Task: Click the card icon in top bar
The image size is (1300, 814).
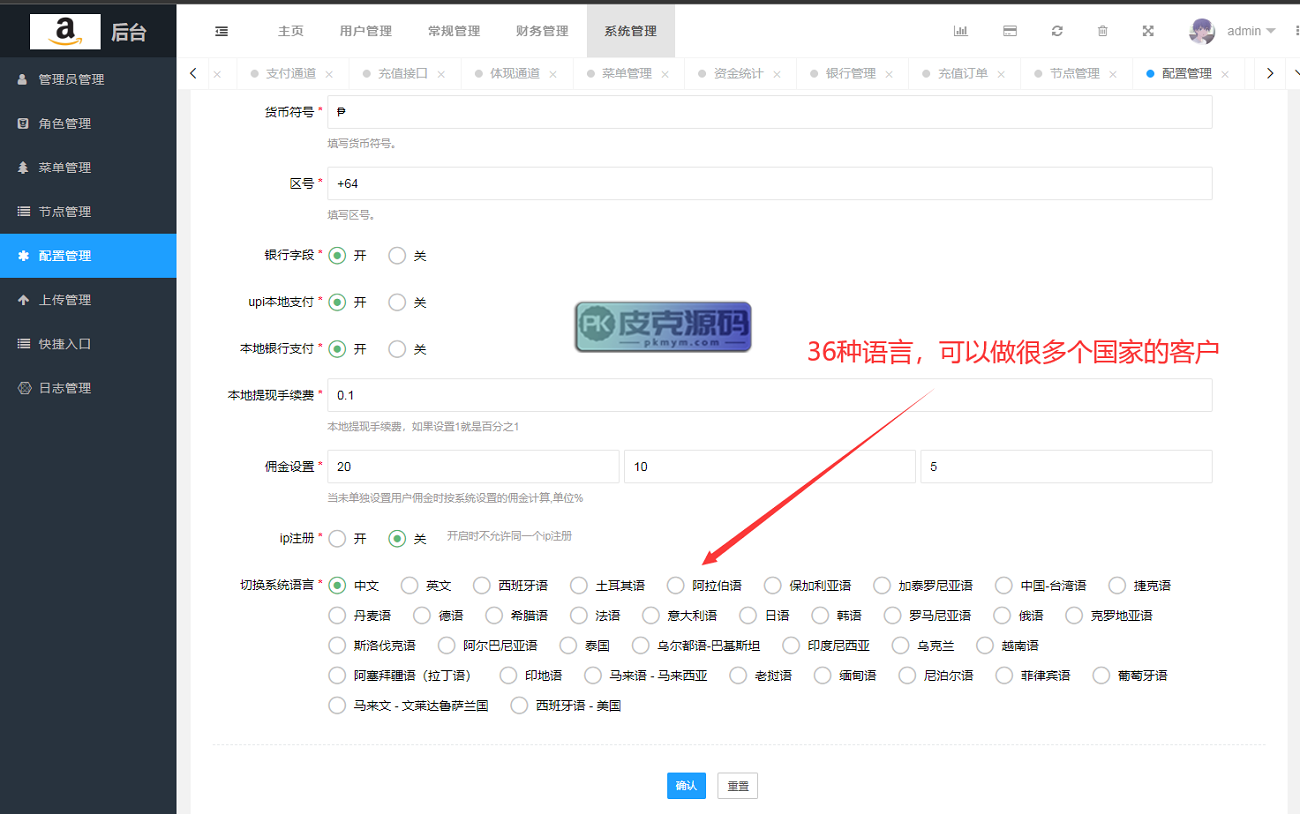Action: pos(1010,31)
